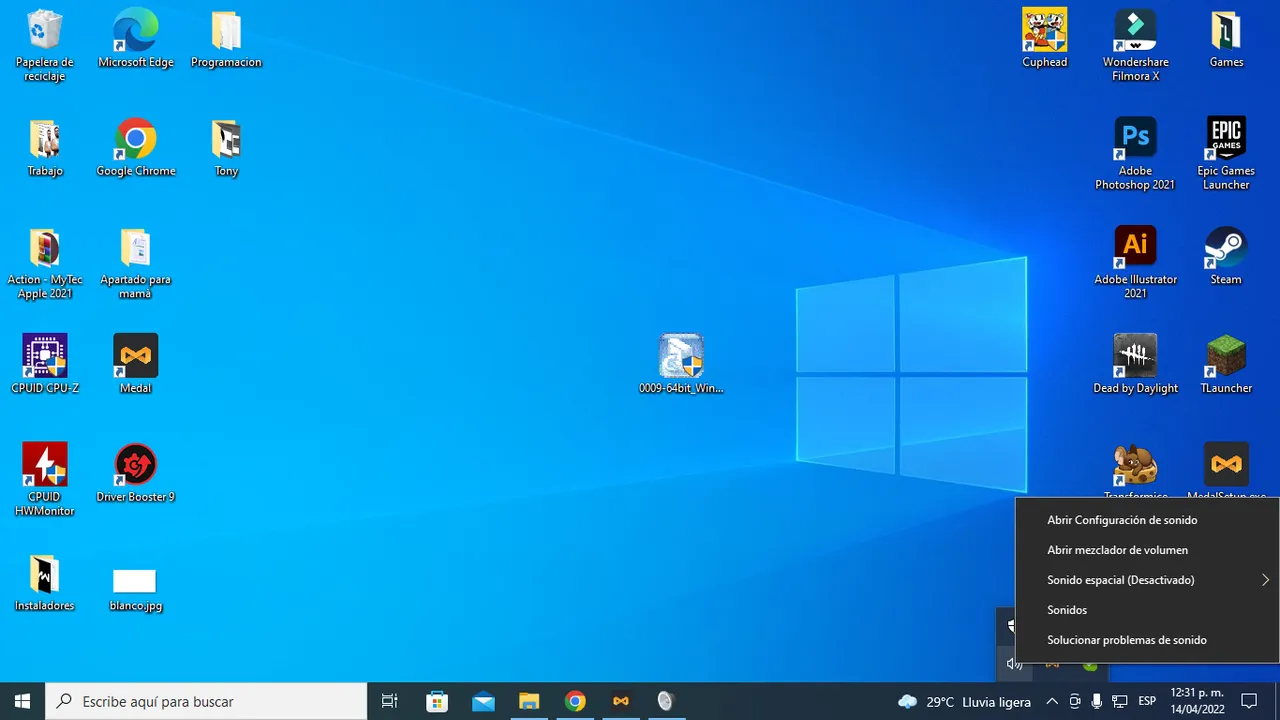Click the Show desktop taskbar strip
Screen dimensions: 1280x720
click(x=1277, y=701)
